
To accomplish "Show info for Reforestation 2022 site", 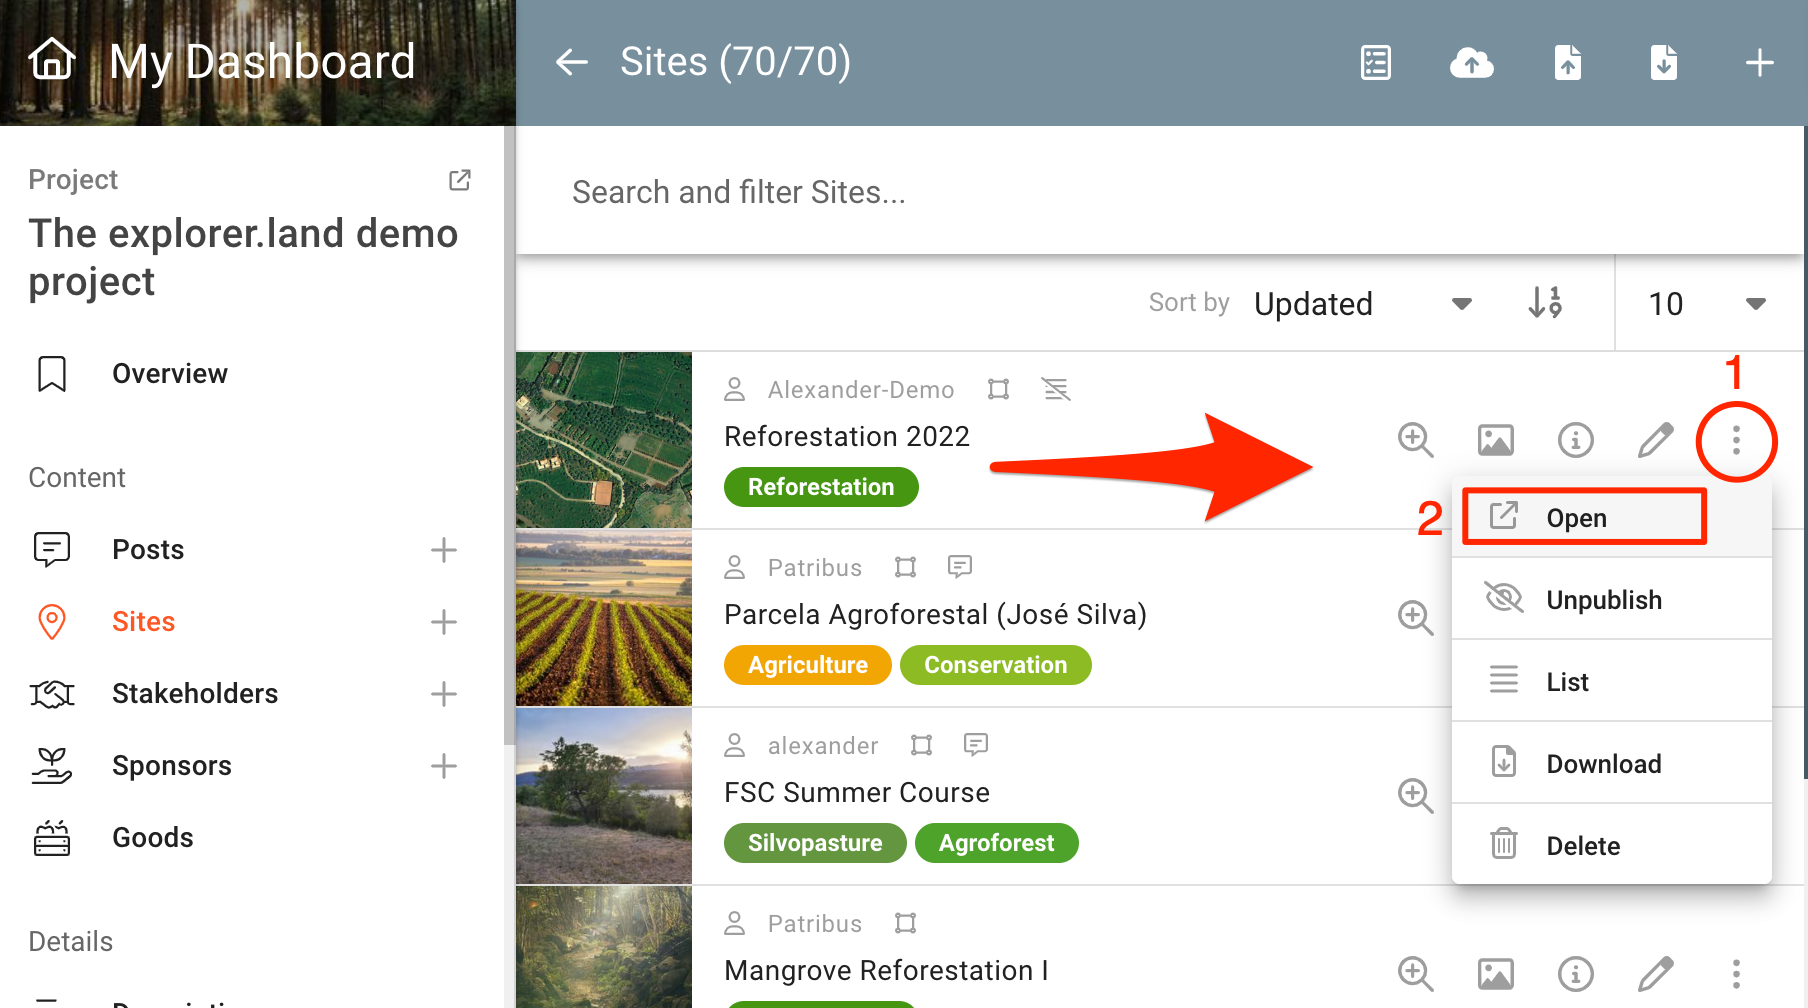I will pos(1575,440).
